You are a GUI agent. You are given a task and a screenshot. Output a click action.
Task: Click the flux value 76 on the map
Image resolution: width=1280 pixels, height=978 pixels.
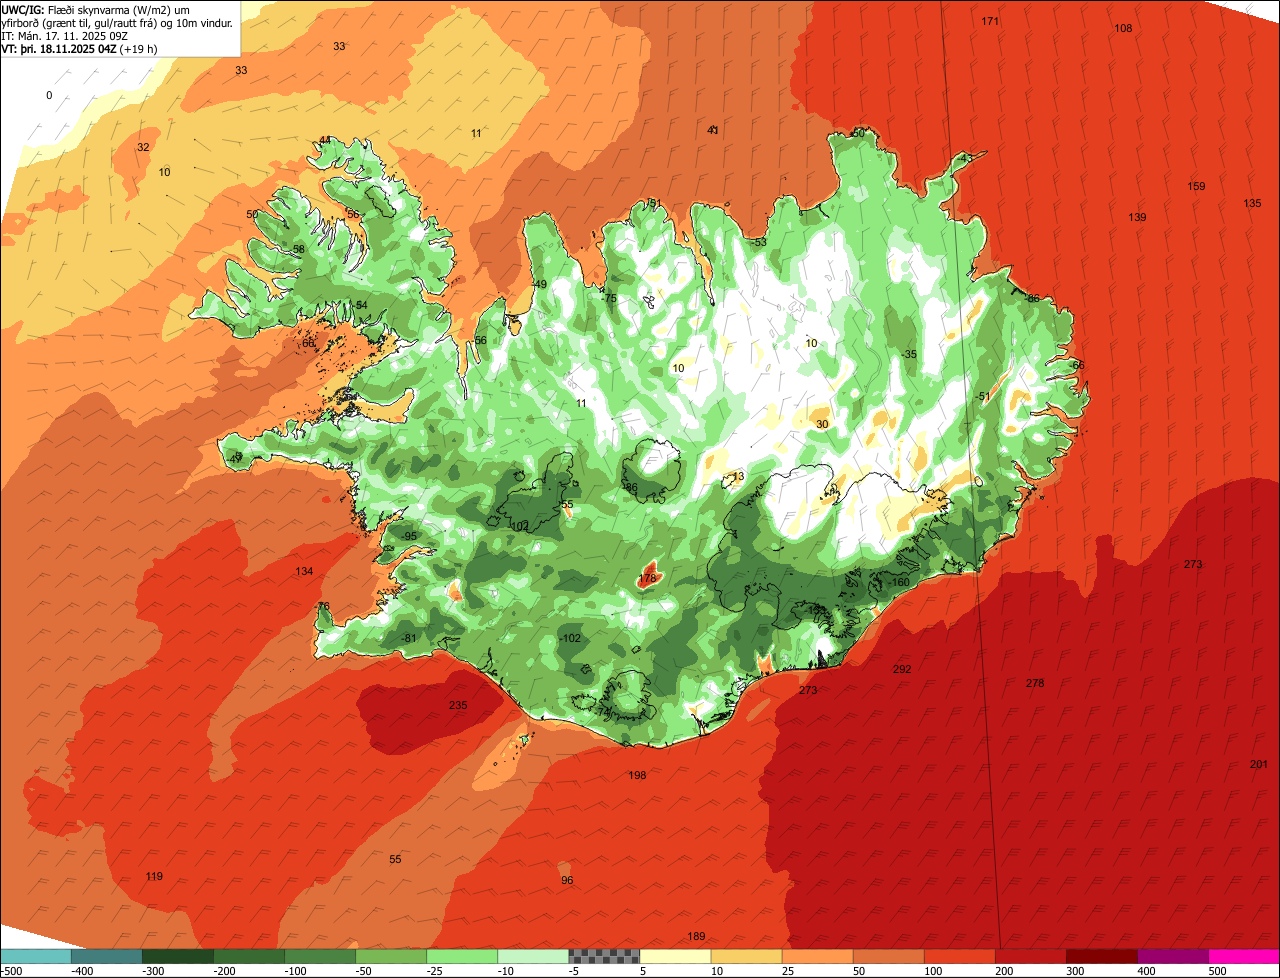point(323,606)
